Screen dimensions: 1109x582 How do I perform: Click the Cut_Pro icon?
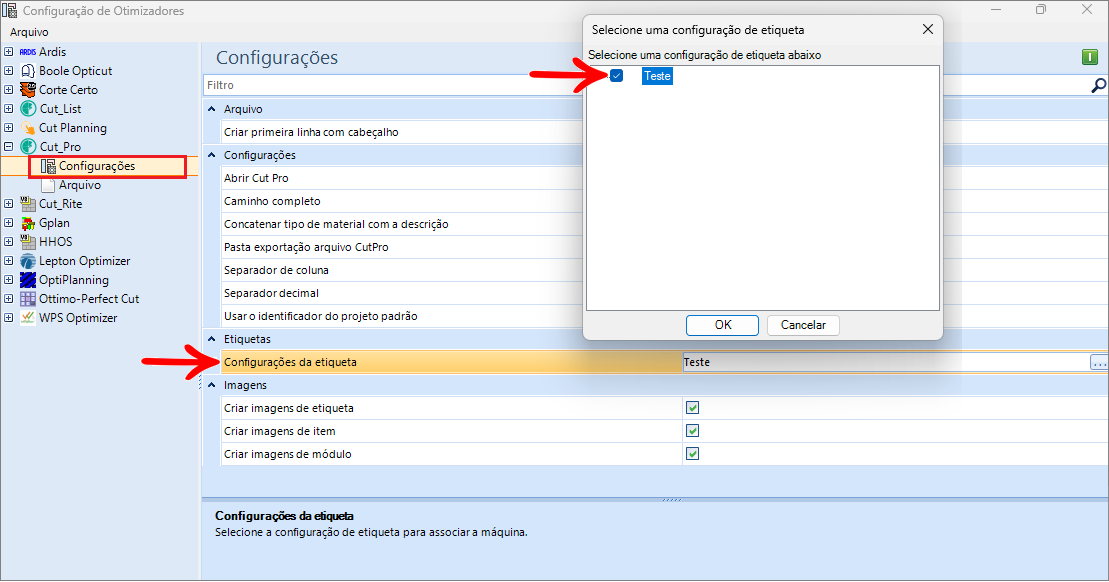click(28, 147)
